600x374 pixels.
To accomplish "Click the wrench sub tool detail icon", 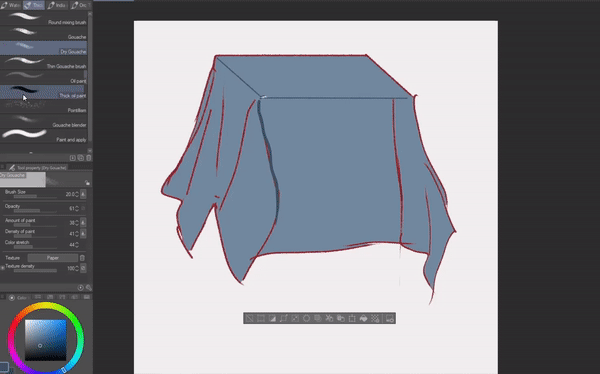I will coord(89,287).
